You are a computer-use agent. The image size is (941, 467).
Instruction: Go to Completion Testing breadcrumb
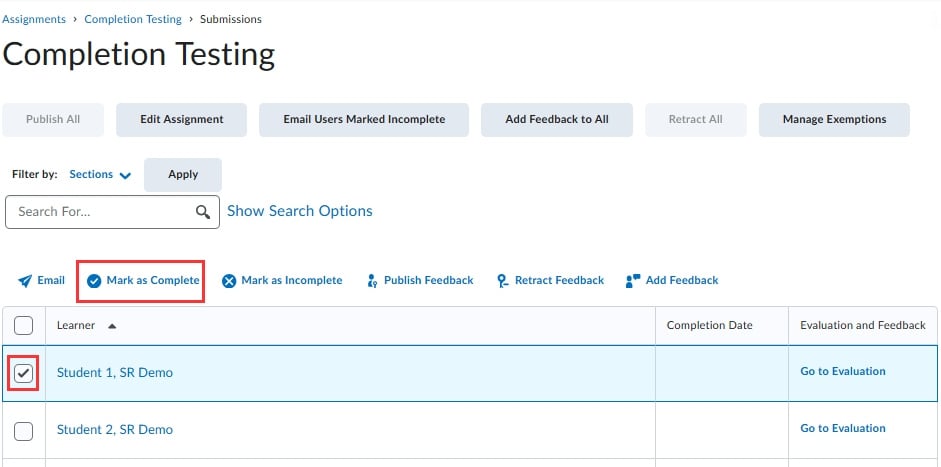tap(133, 19)
